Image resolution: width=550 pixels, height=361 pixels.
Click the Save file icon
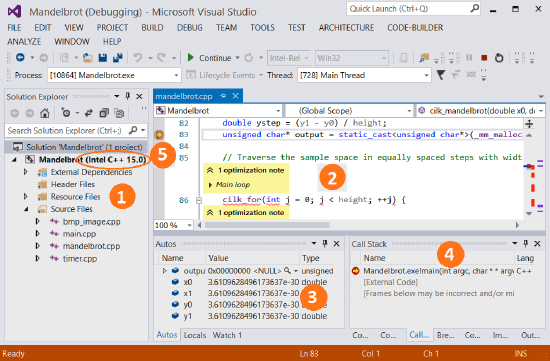(x=102, y=58)
